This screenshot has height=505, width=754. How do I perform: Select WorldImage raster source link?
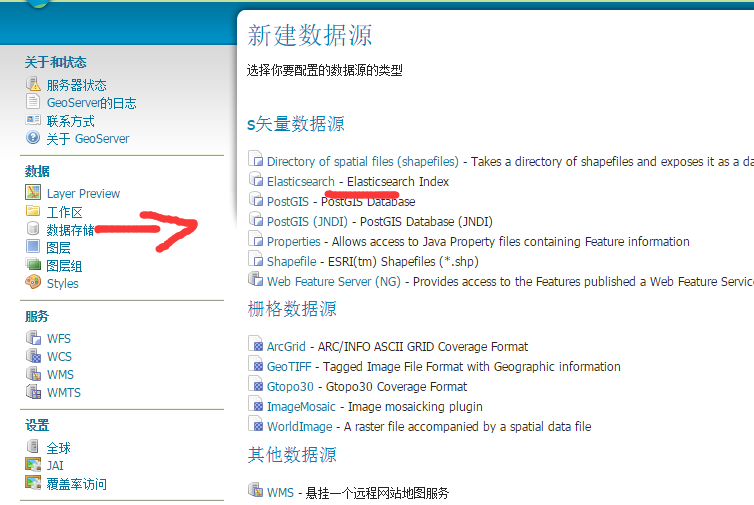[x=300, y=427]
